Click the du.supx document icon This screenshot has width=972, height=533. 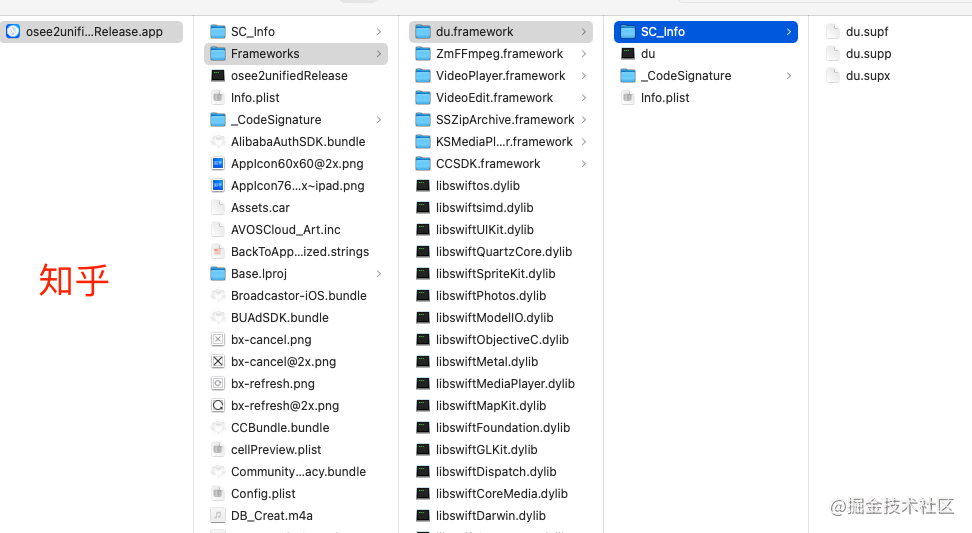coord(833,76)
